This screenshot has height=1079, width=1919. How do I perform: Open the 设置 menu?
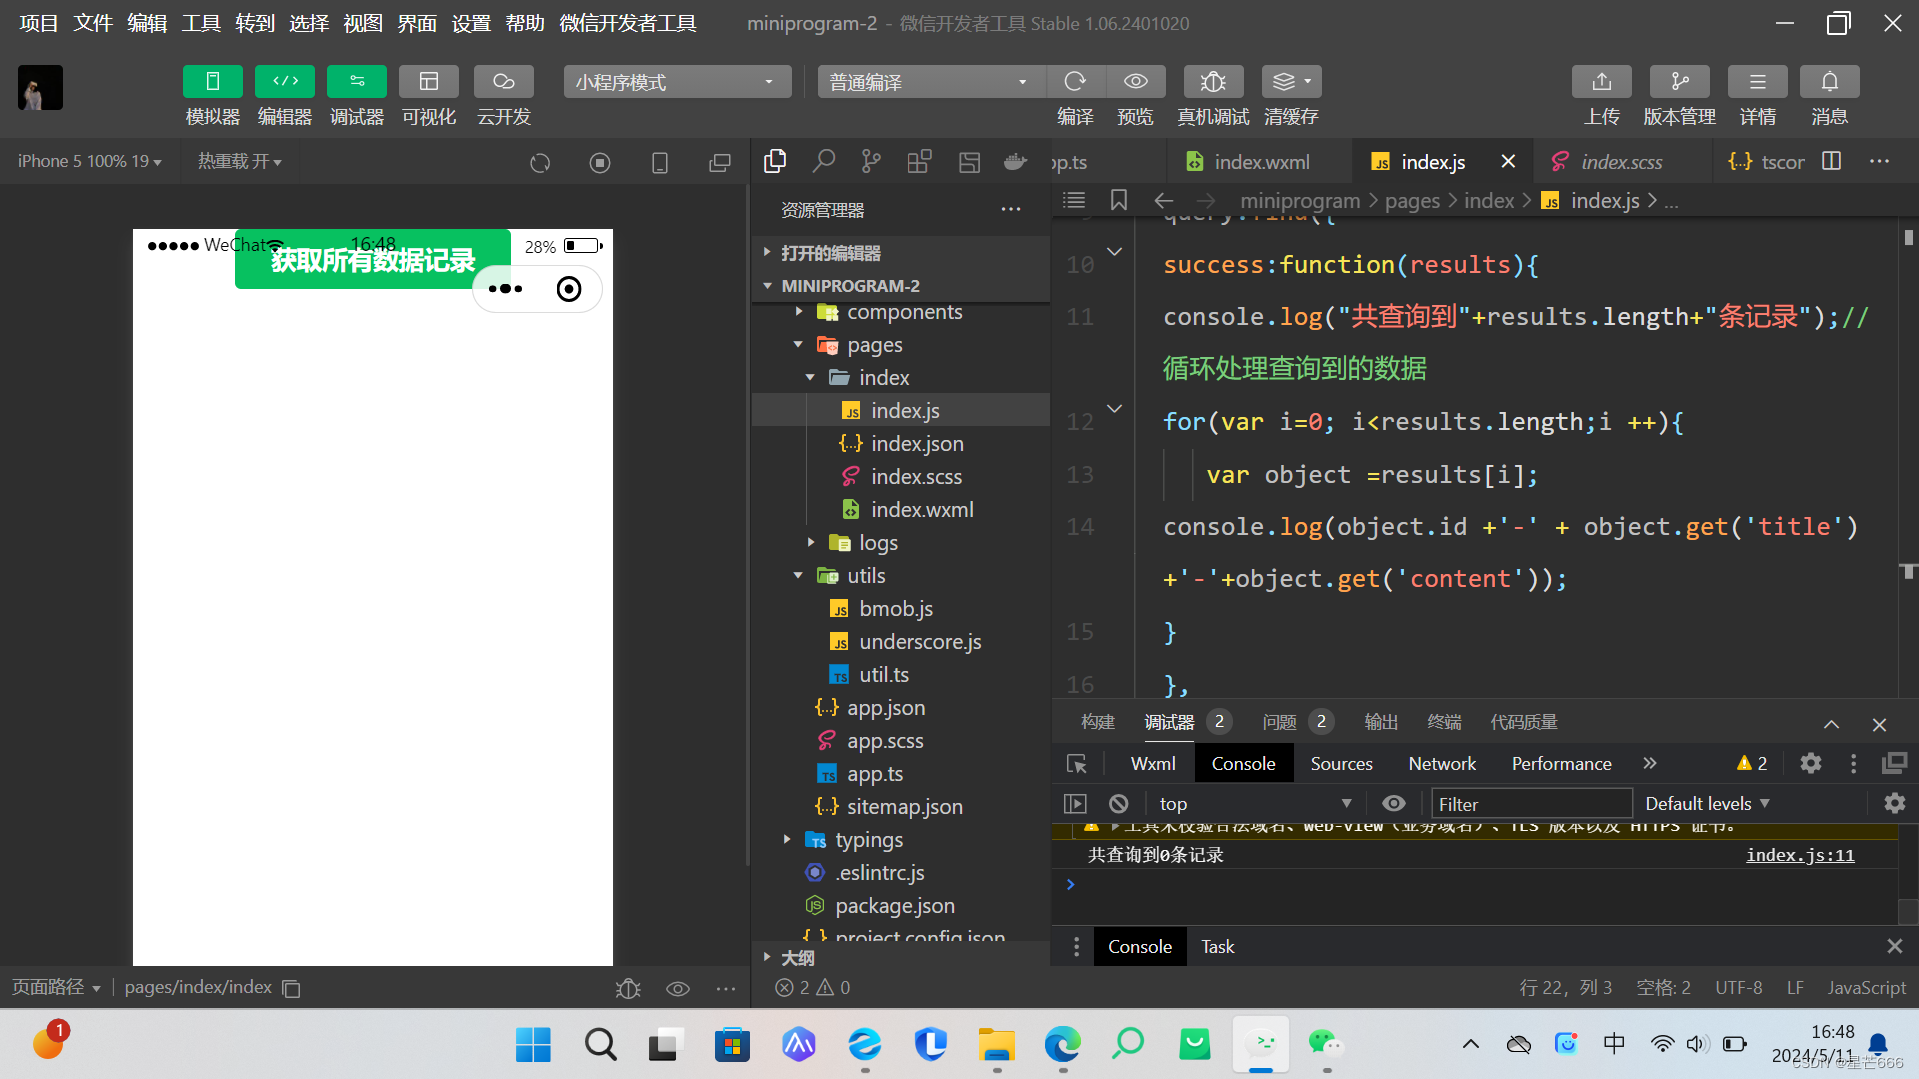(470, 23)
